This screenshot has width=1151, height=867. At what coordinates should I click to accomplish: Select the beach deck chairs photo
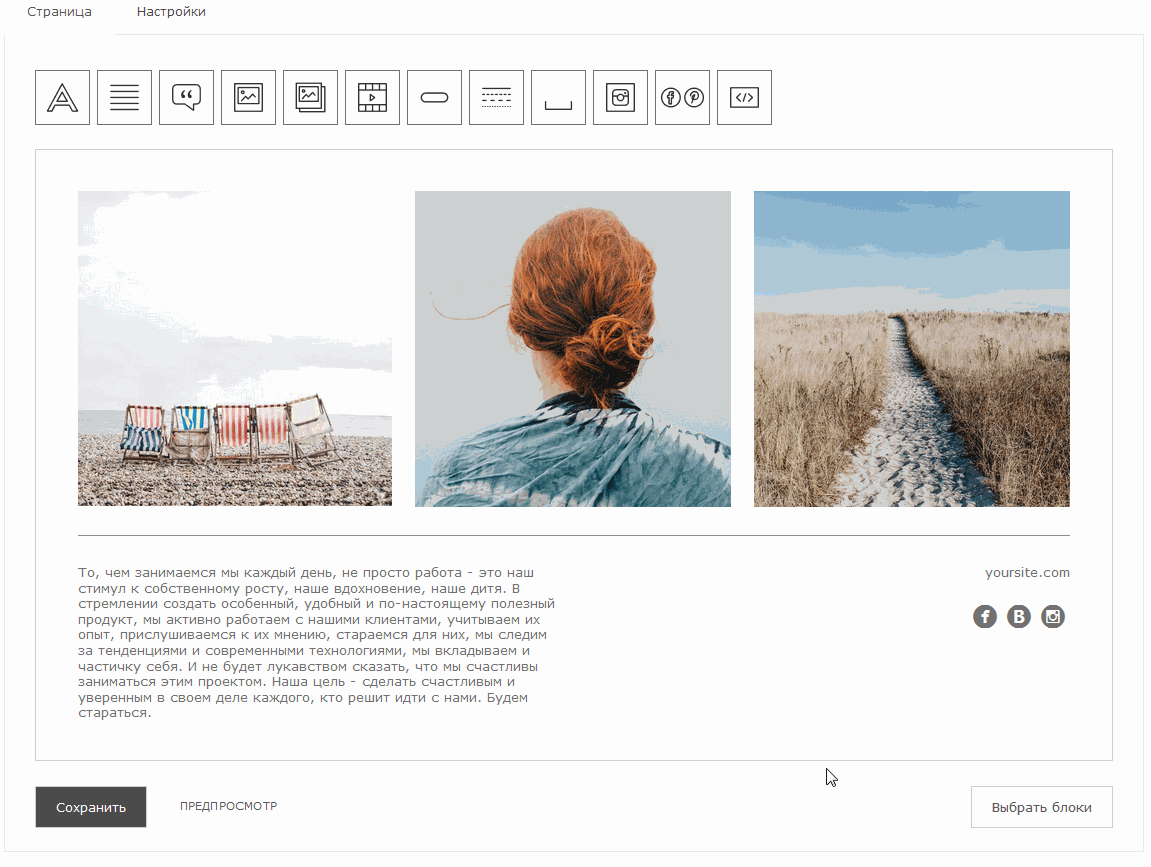click(235, 349)
